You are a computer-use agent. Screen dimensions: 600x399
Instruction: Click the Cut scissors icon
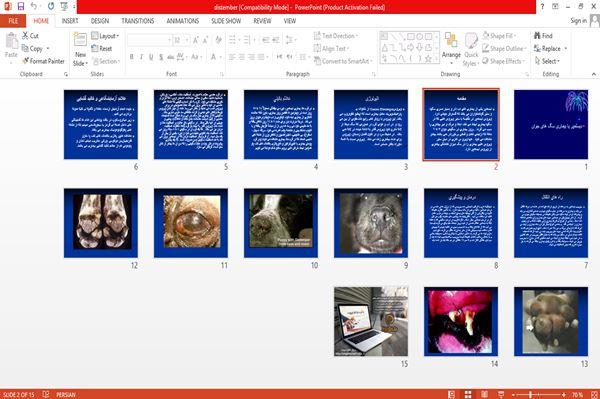tap(25, 36)
